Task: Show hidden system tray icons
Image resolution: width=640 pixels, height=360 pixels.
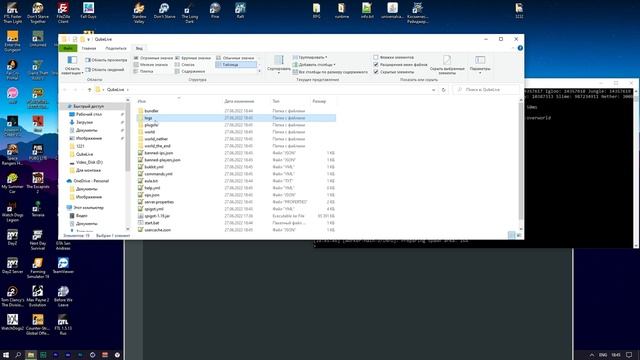Action: tap(592, 355)
